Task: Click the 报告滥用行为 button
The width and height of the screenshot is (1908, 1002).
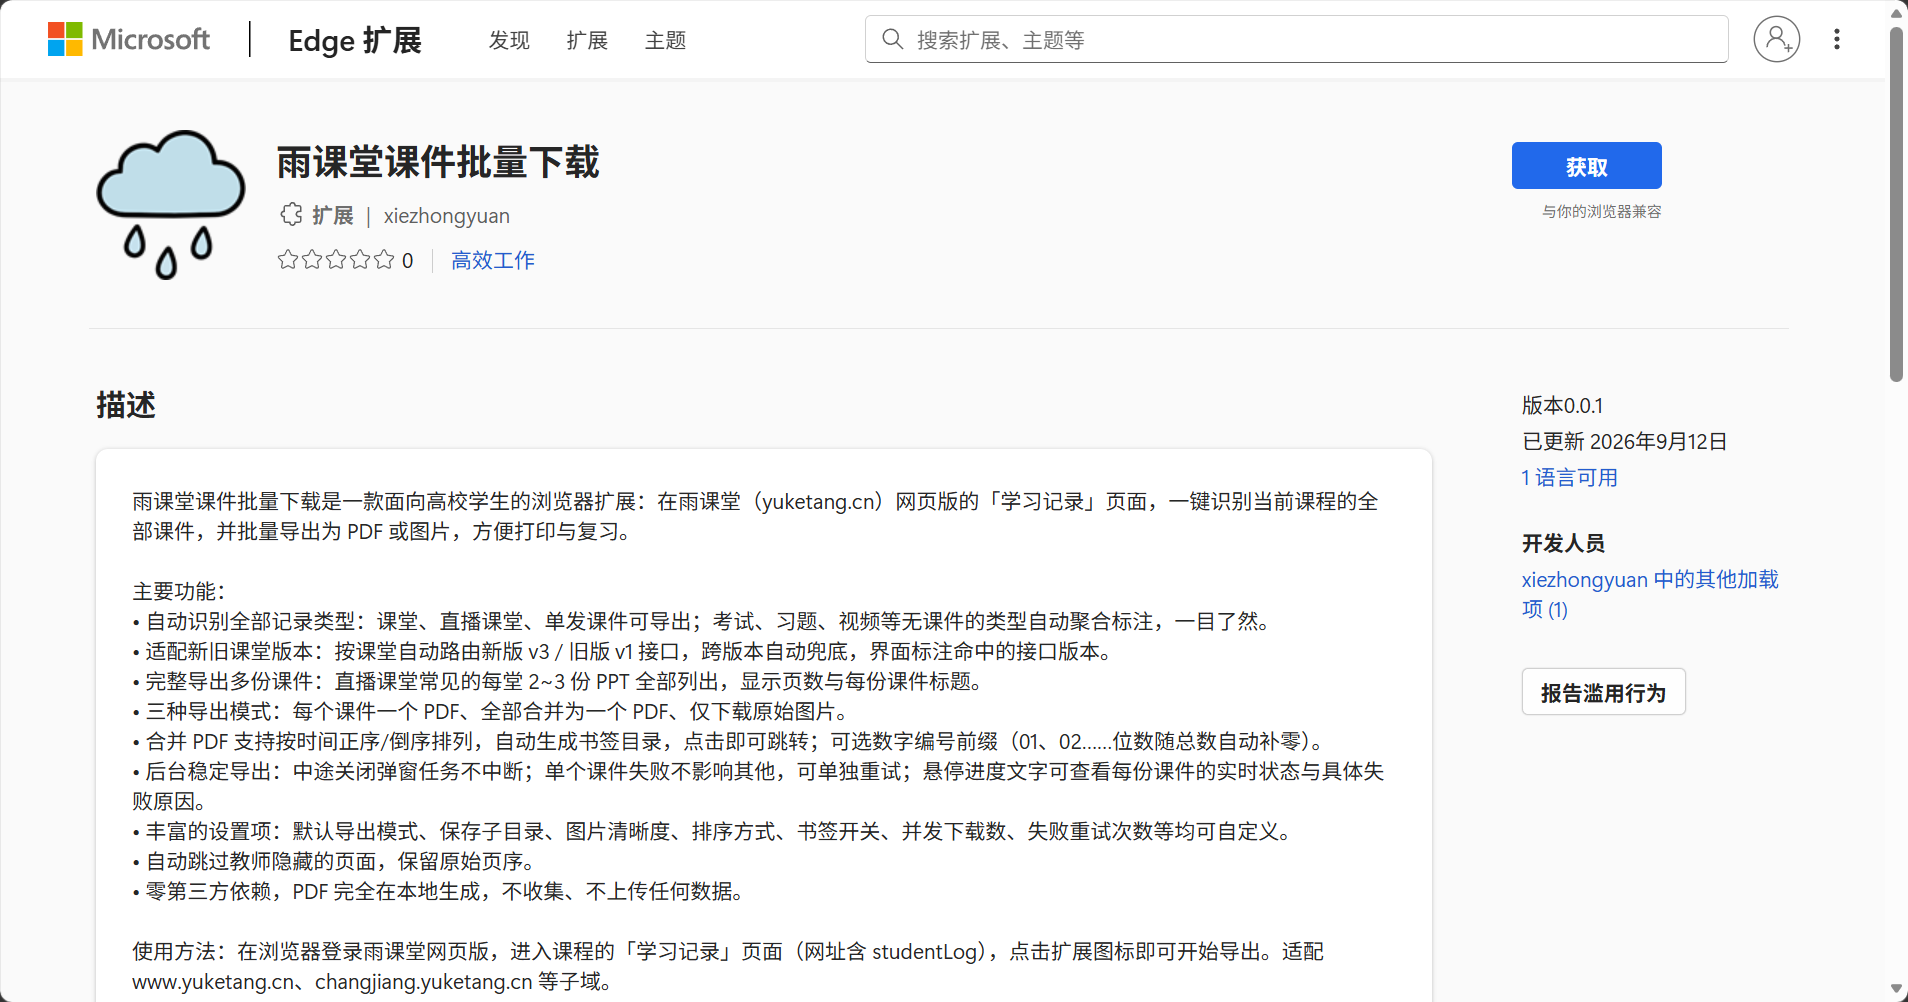Action: 1603,692
